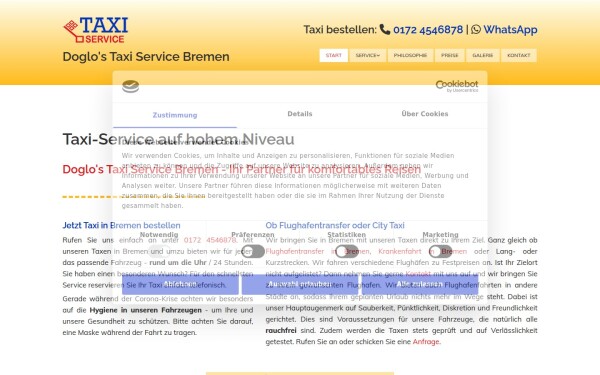Open the PREISE page

click(x=450, y=55)
